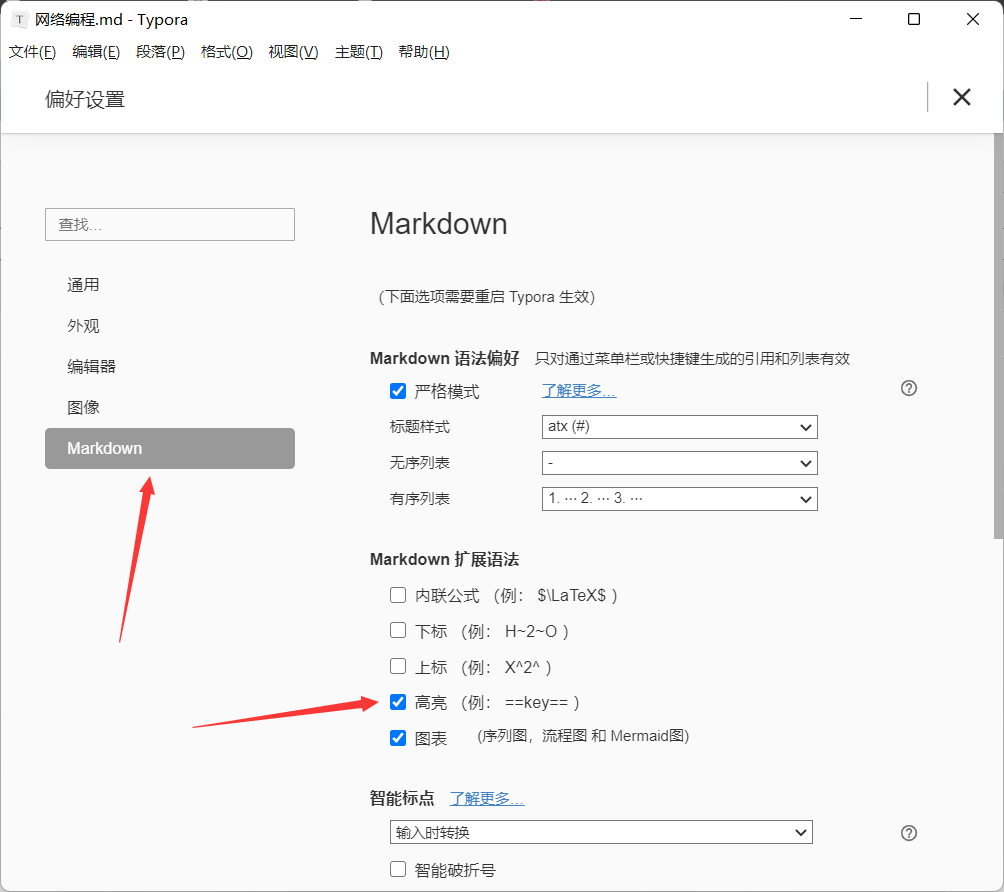This screenshot has height=892, width=1004.
Task: Open the 段落(P) menu
Action: coord(160,52)
